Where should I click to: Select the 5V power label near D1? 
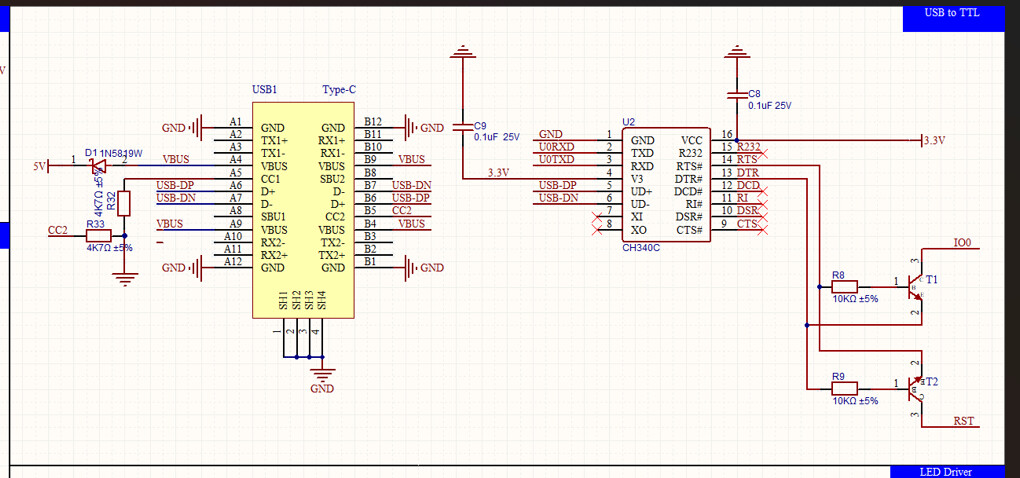coord(40,166)
